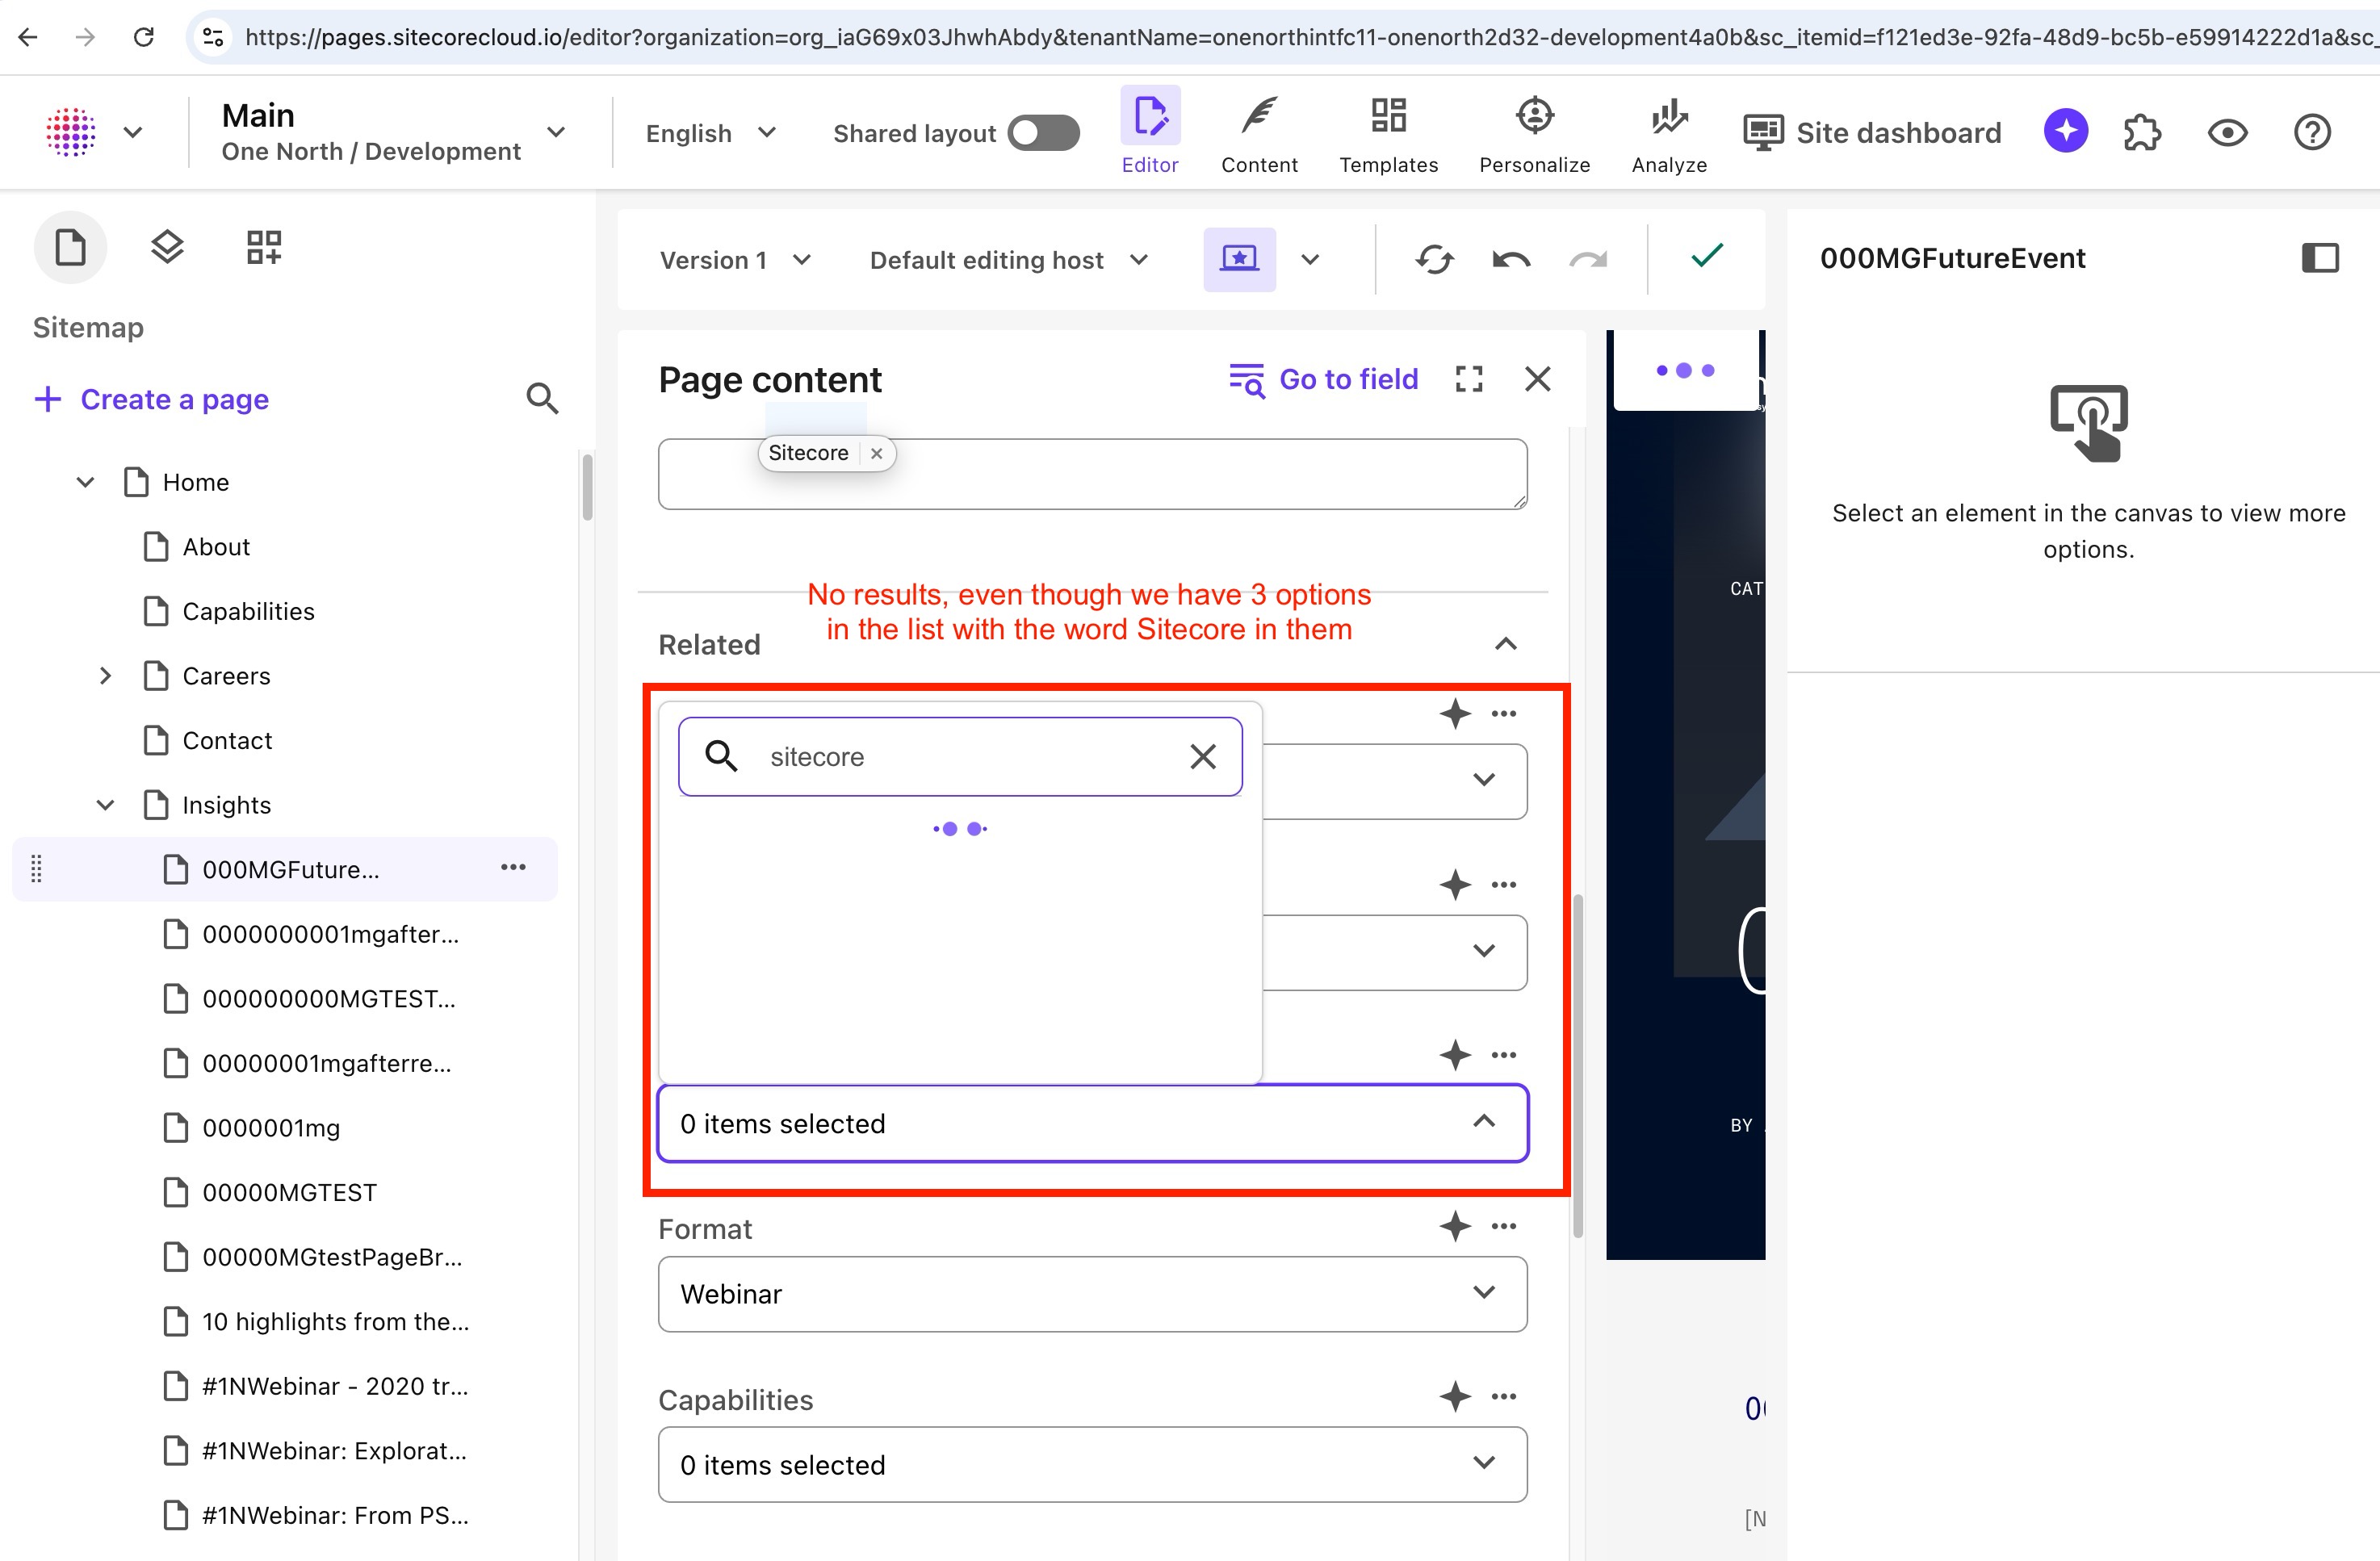The image size is (2380, 1561).
Task: Open the help question mark icon
Action: [2312, 132]
